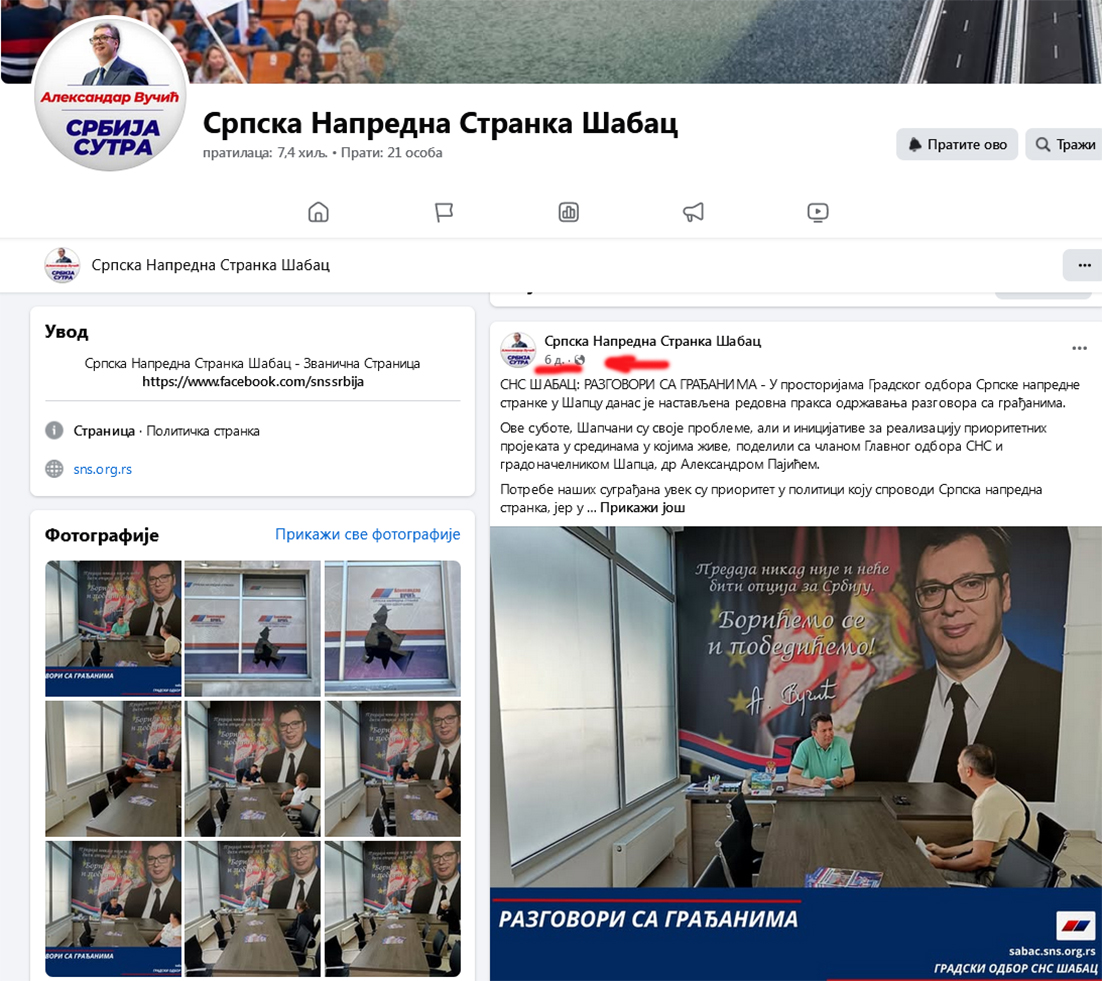Click the Фотографије section heading

click(102, 535)
